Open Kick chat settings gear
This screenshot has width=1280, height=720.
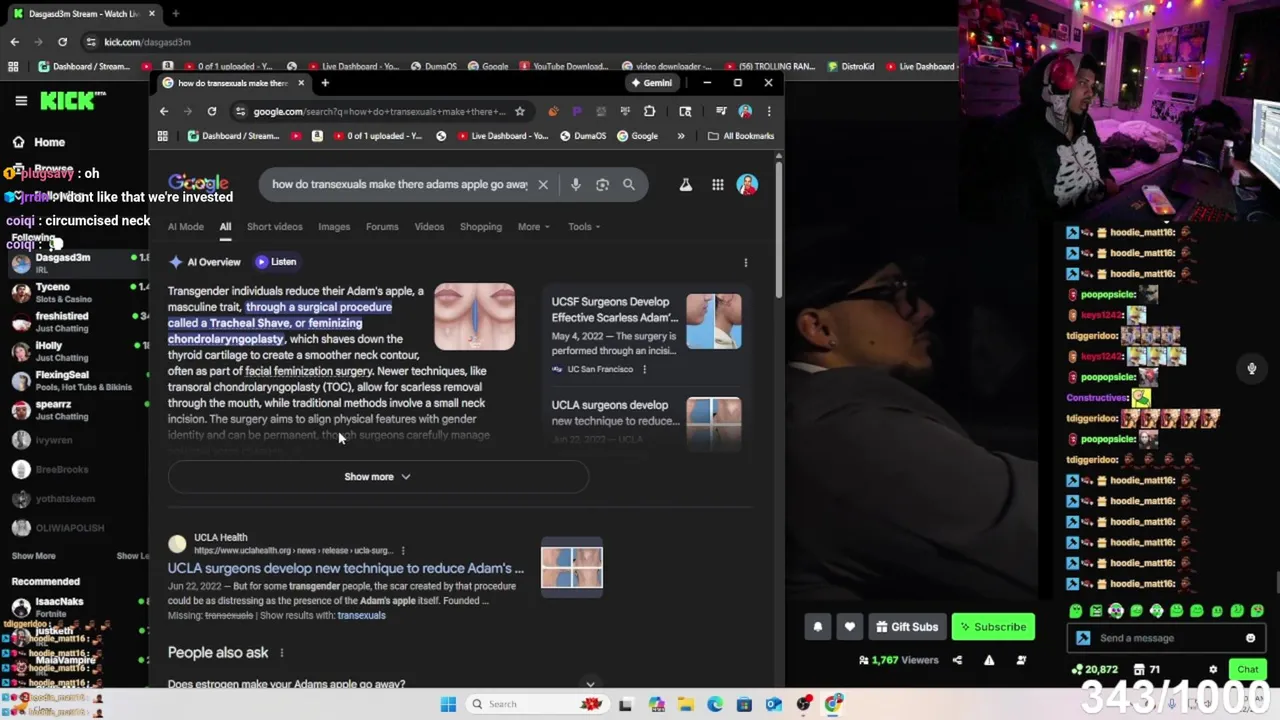pos(1213,670)
